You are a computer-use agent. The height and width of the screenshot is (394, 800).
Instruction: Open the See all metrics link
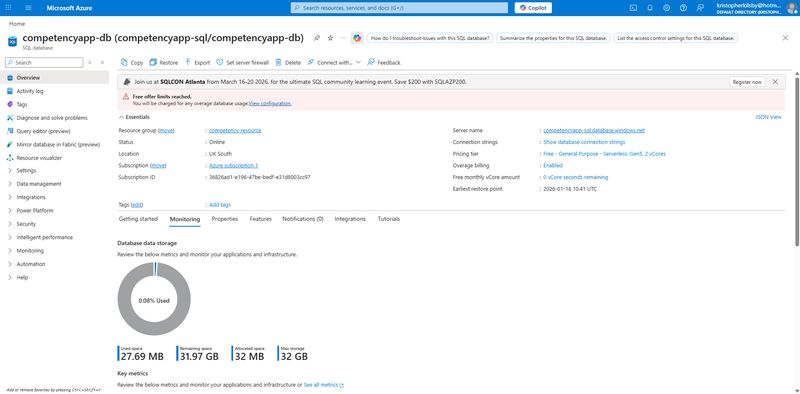pyautogui.click(x=323, y=385)
